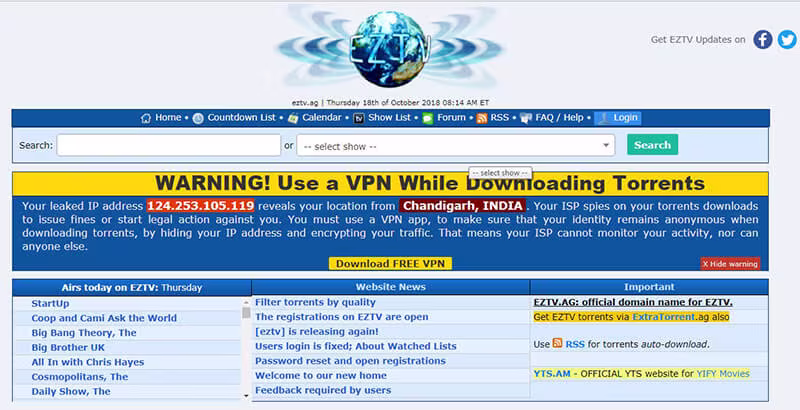The width and height of the screenshot is (800, 410).
Task: Open The registrations on EZTV are open
Action: 341,317
